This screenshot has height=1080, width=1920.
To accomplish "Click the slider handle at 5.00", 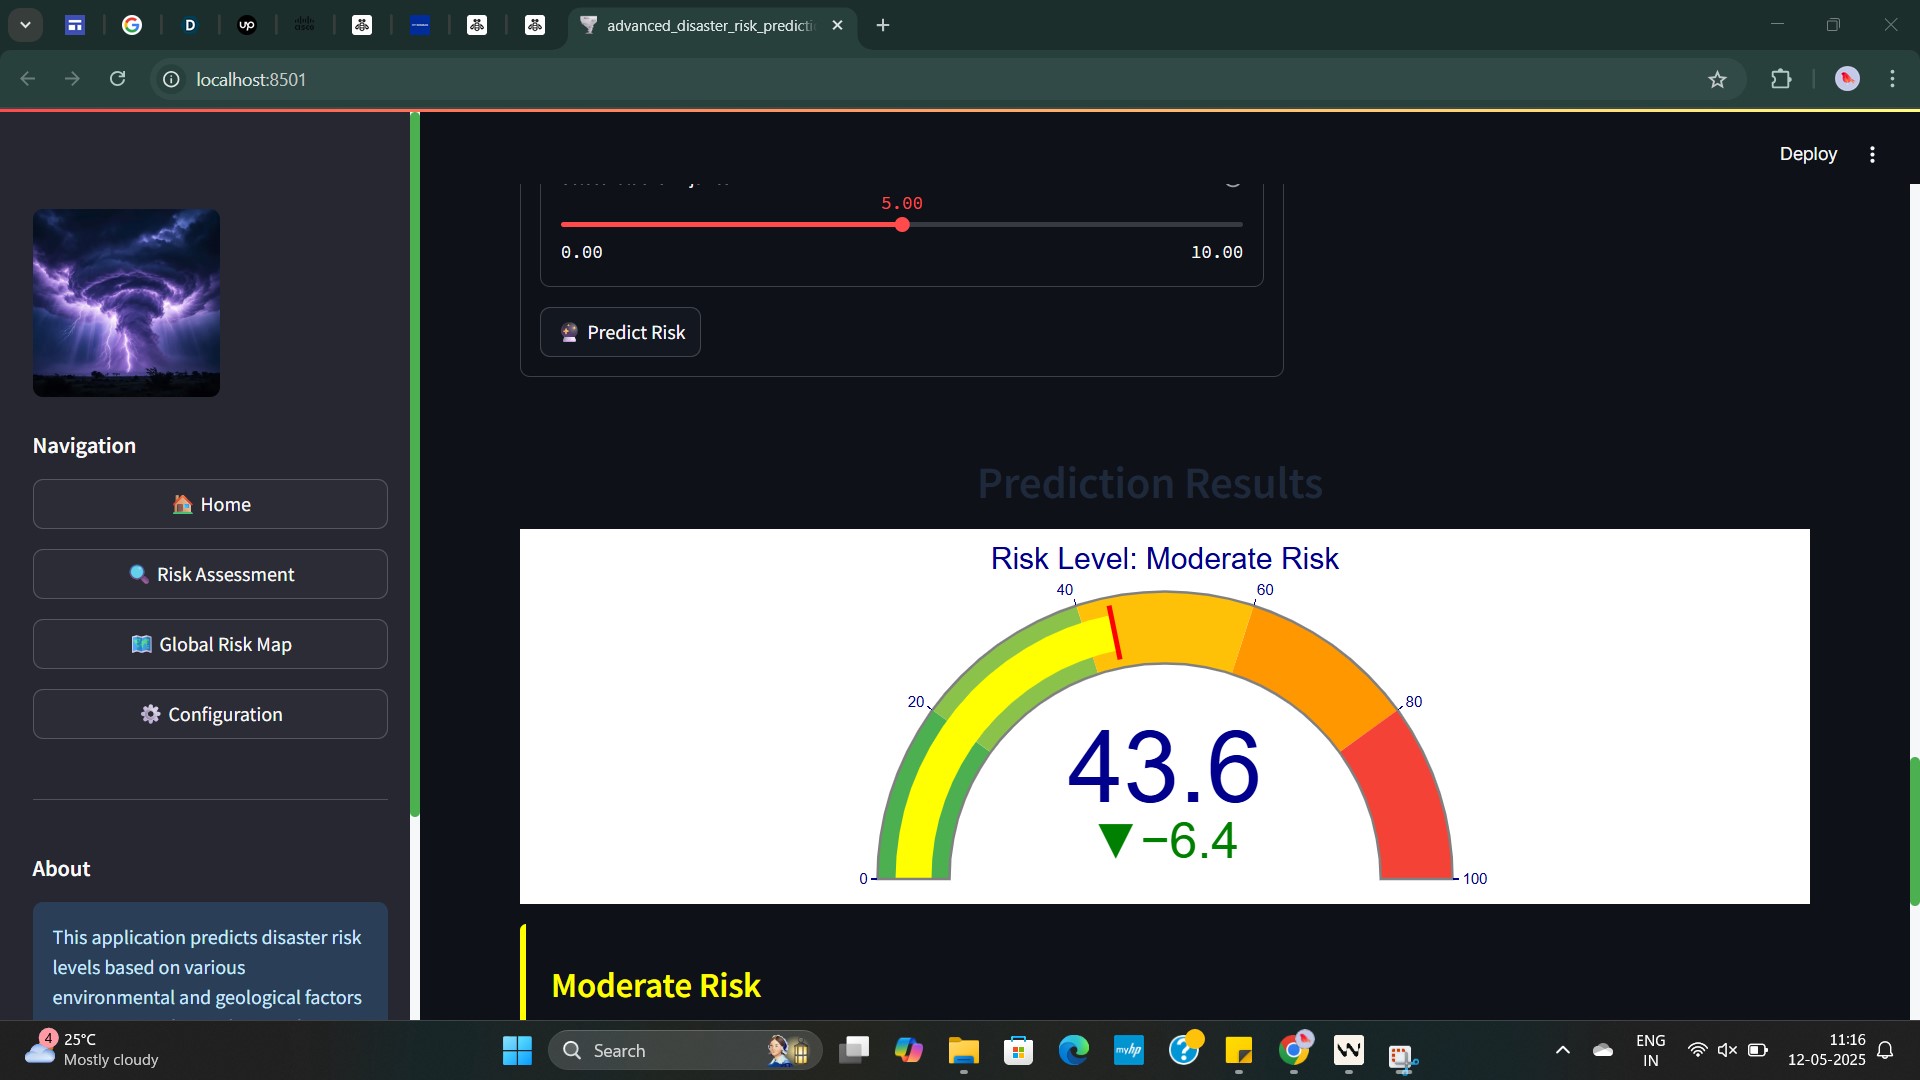I will [x=902, y=225].
